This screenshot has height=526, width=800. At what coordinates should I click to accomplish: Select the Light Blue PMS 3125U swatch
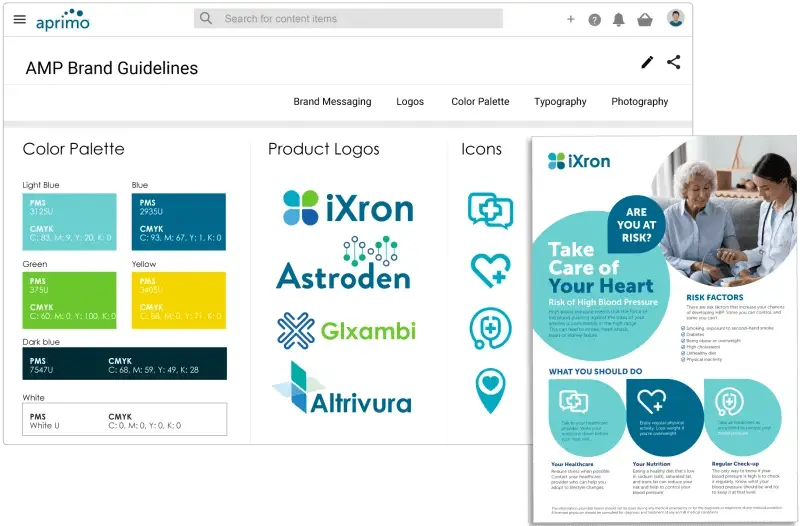click(x=69, y=222)
